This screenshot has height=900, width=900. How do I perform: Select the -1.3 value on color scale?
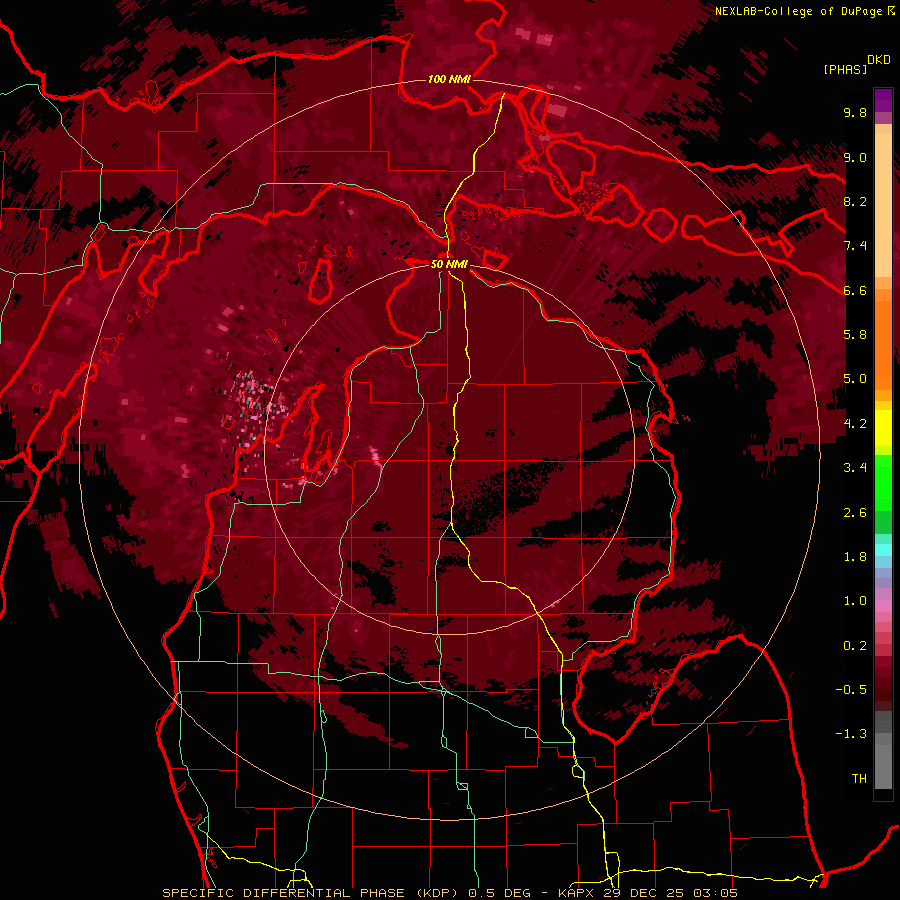coord(851,734)
